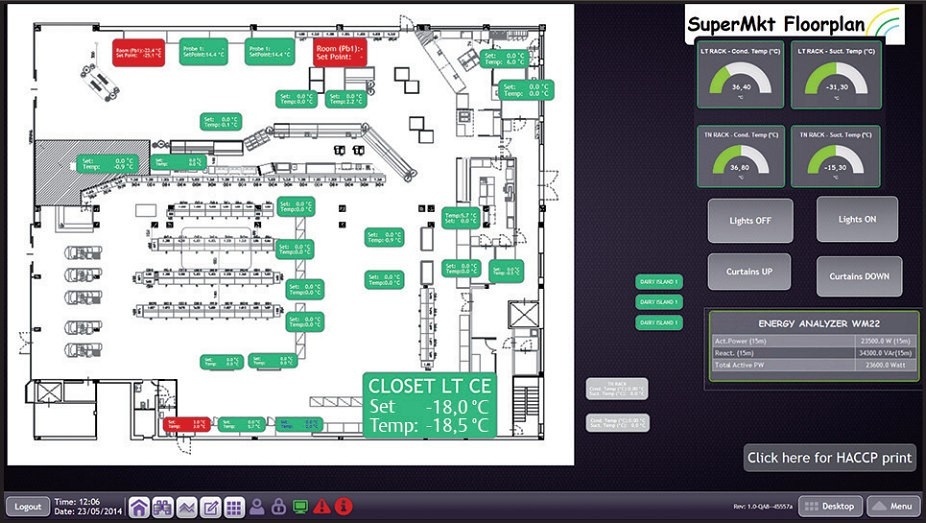Open the binoculars search icon
This screenshot has width=926, height=523.
[162, 506]
